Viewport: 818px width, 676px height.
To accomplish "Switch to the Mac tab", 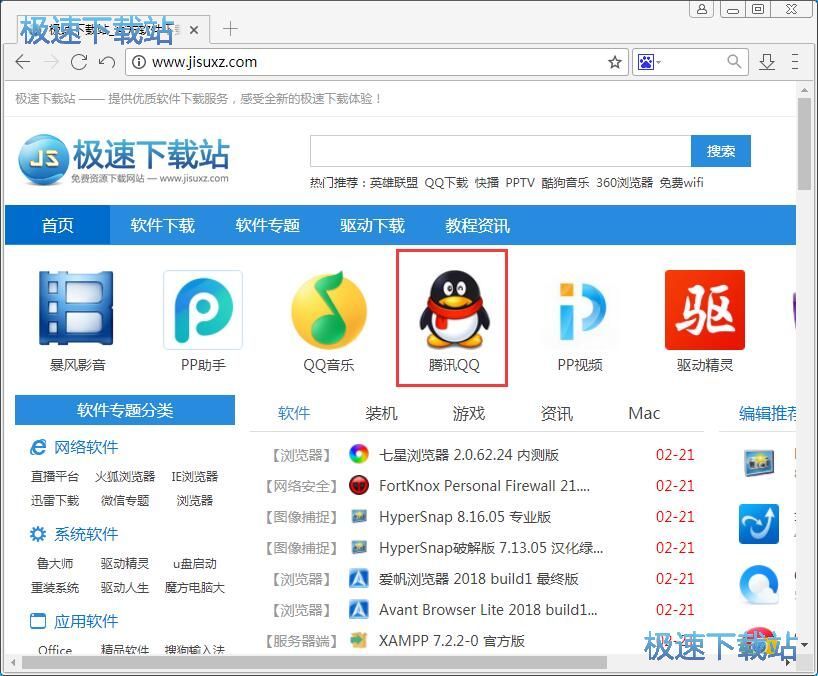I will [x=644, y=413].
